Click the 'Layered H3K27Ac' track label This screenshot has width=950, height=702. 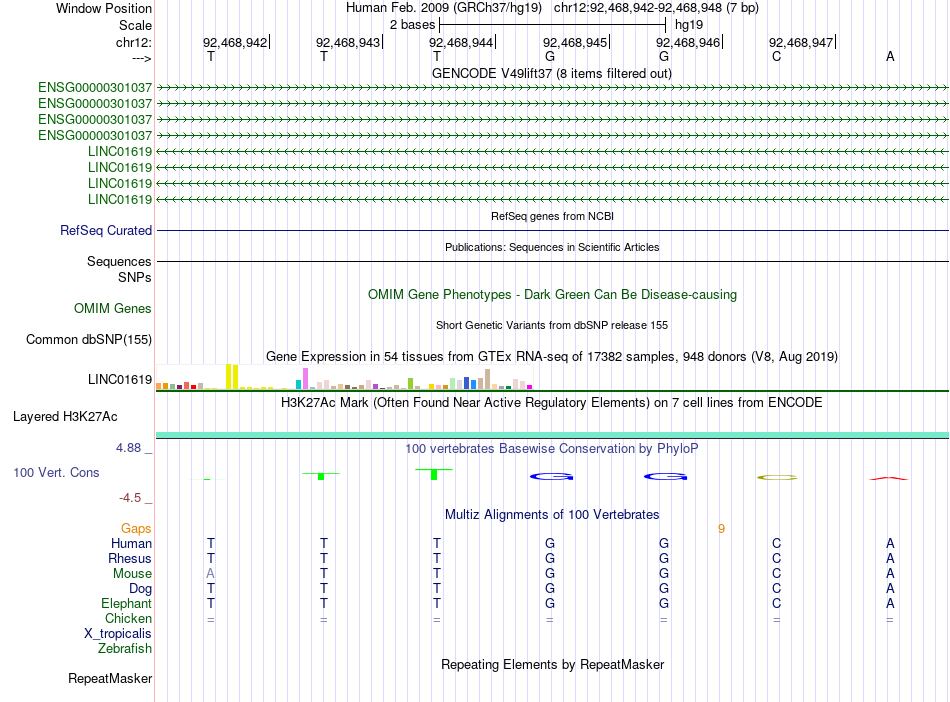[65, 416]
